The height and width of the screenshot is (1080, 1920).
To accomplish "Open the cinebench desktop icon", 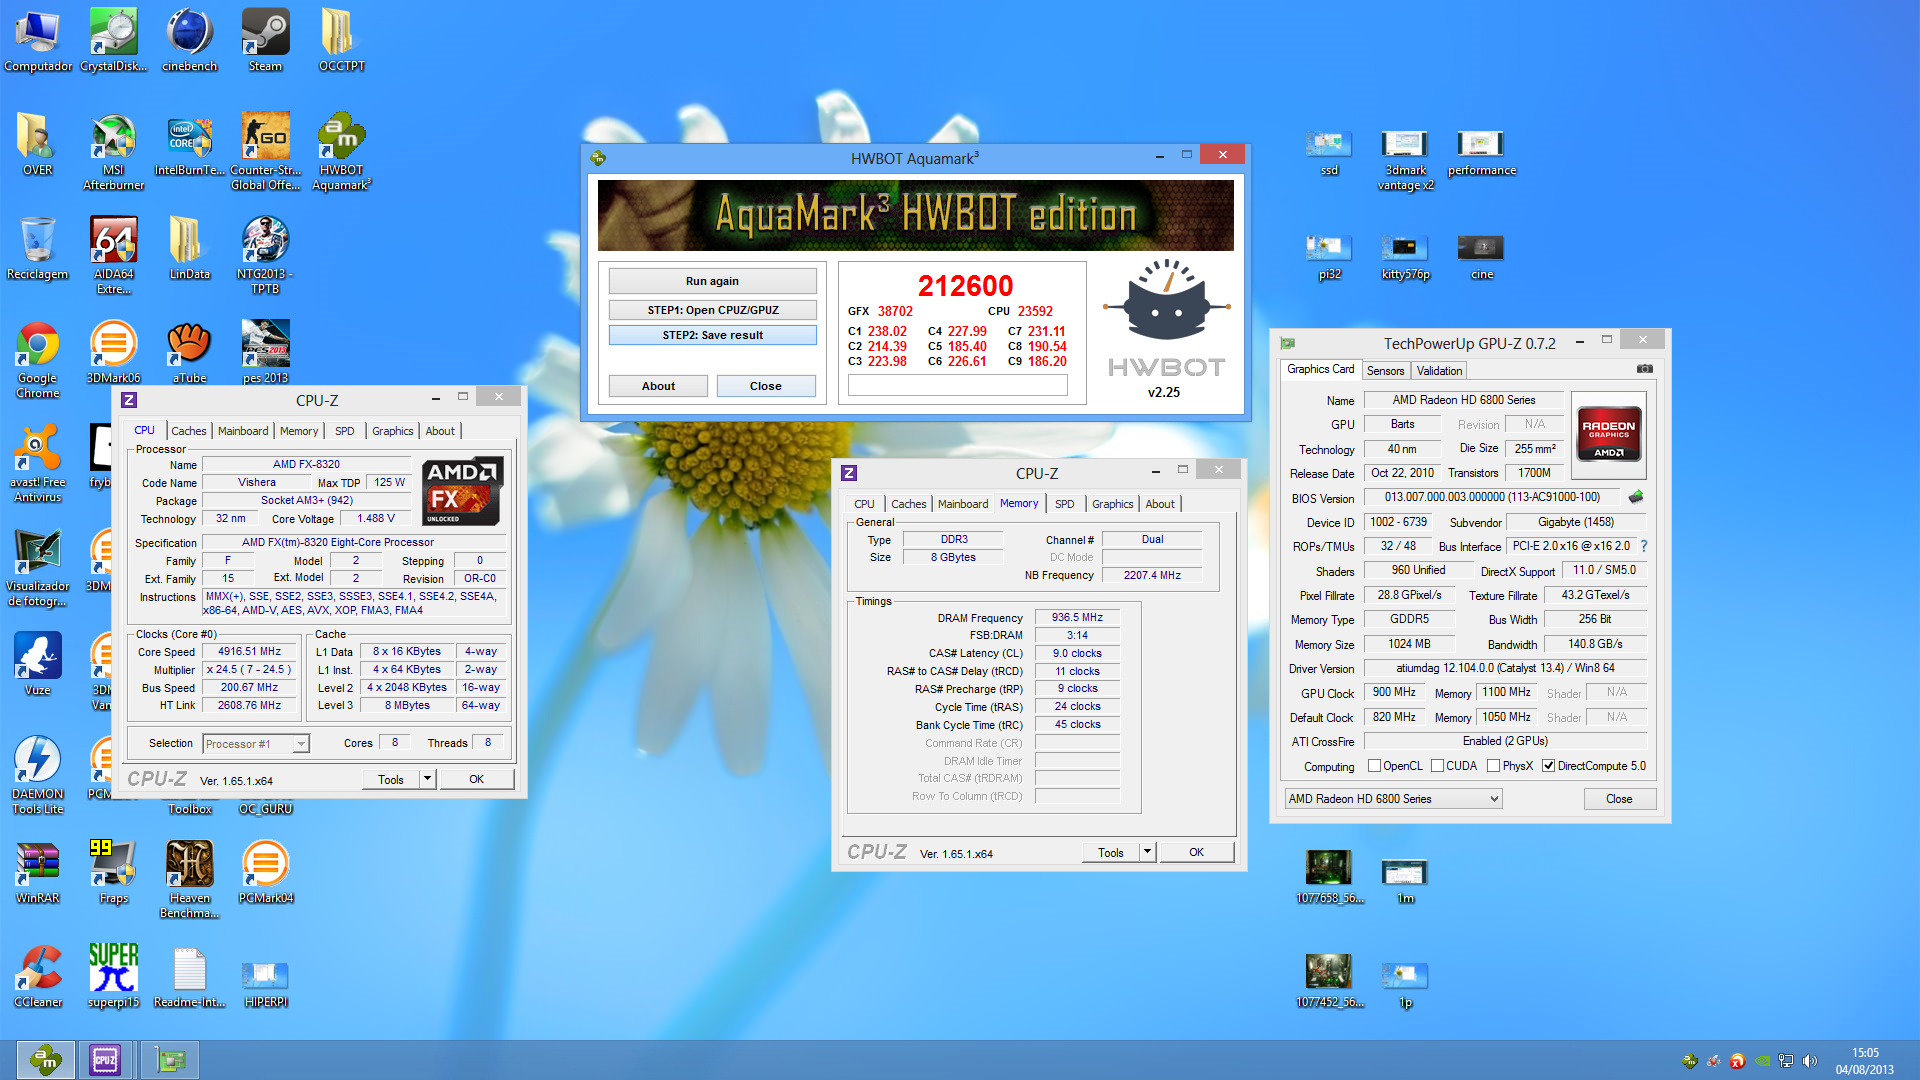I will pos(189,40).
